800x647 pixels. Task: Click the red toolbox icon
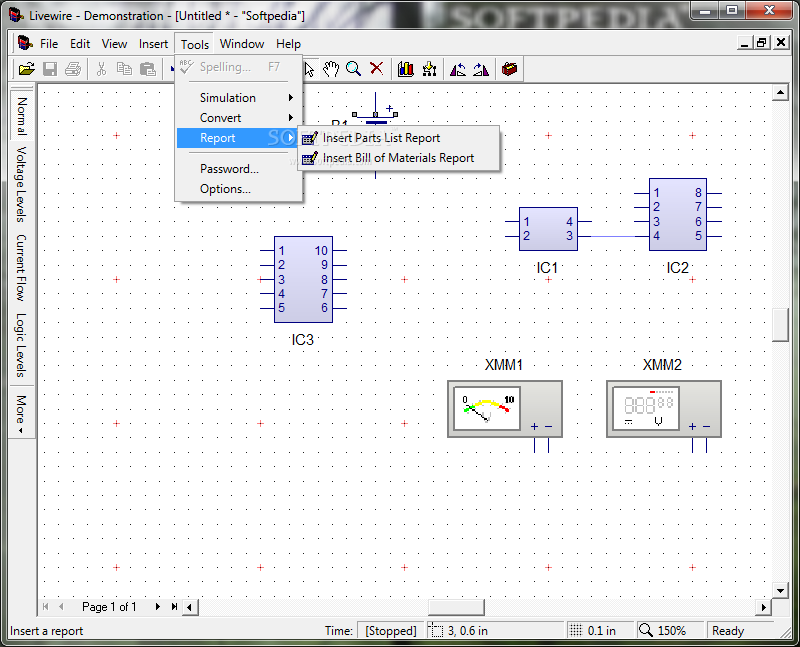point(509,68)
